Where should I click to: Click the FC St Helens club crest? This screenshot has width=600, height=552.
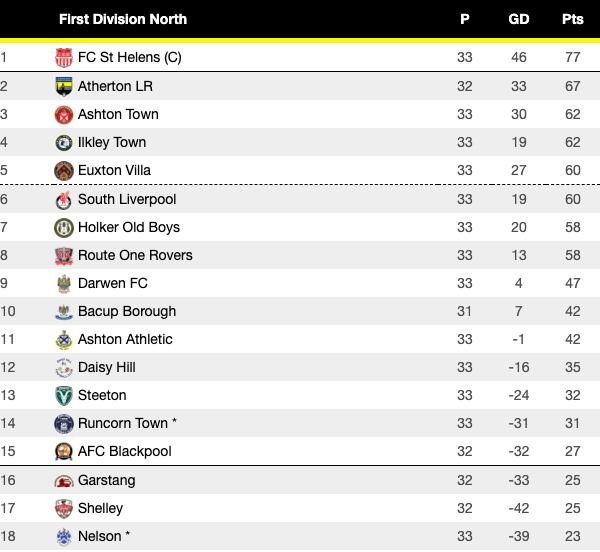(x=64, y=58)
